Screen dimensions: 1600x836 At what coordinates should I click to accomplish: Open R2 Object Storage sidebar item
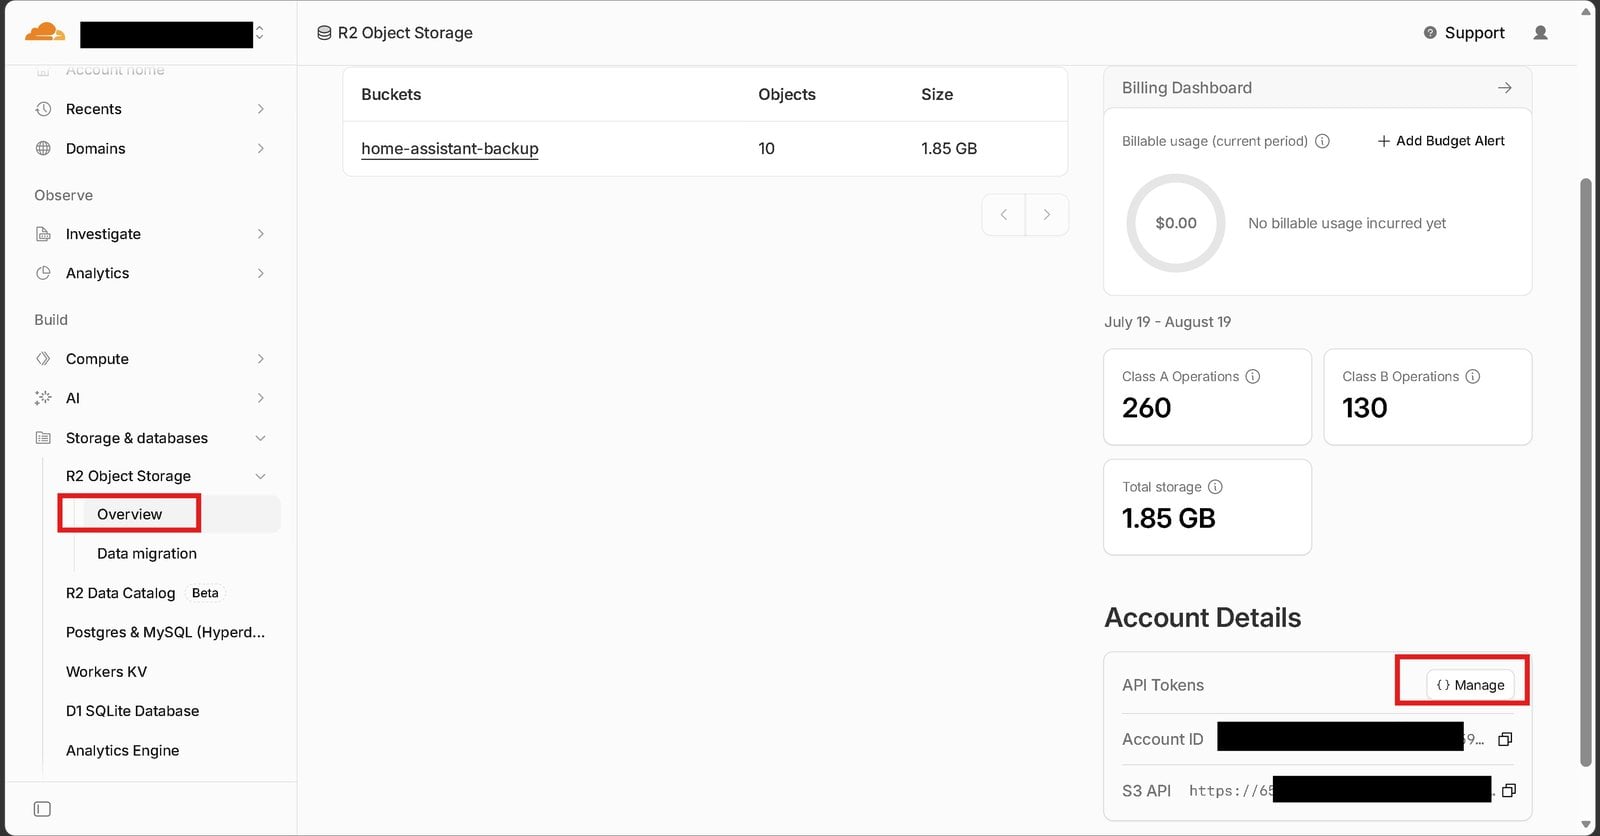click(x=128, y=476)
